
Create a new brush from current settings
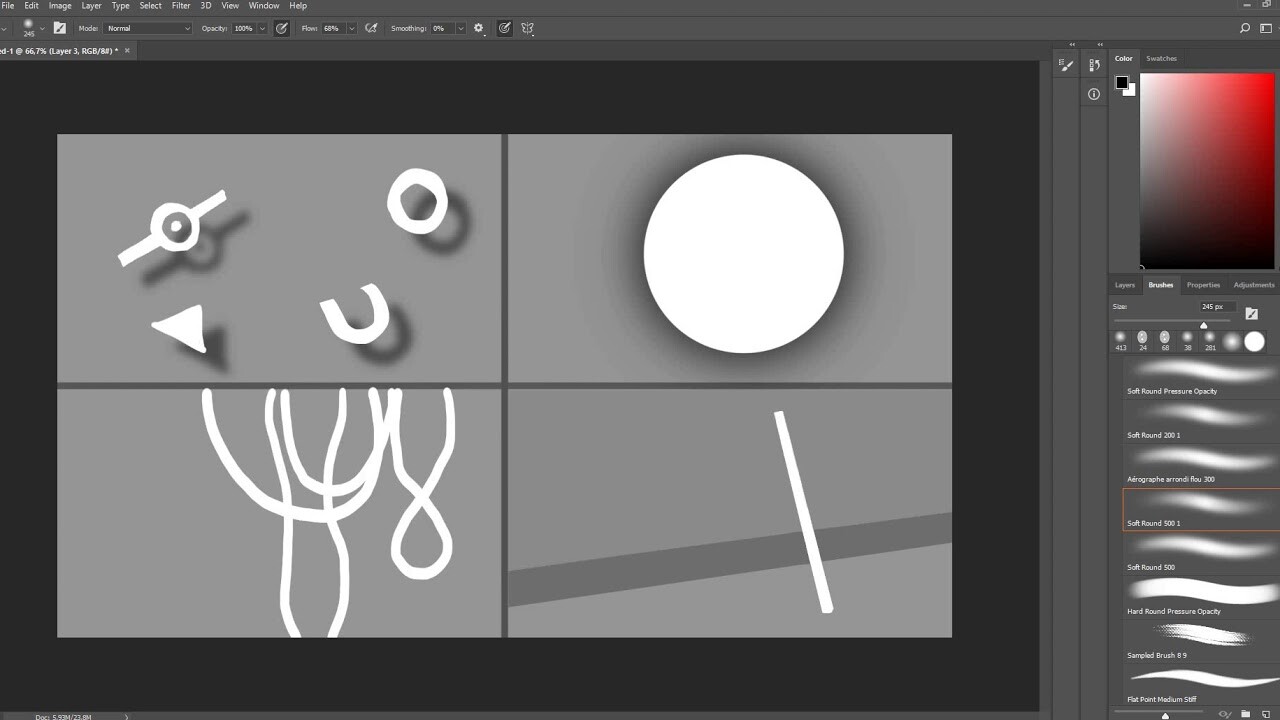(1266, 713)
